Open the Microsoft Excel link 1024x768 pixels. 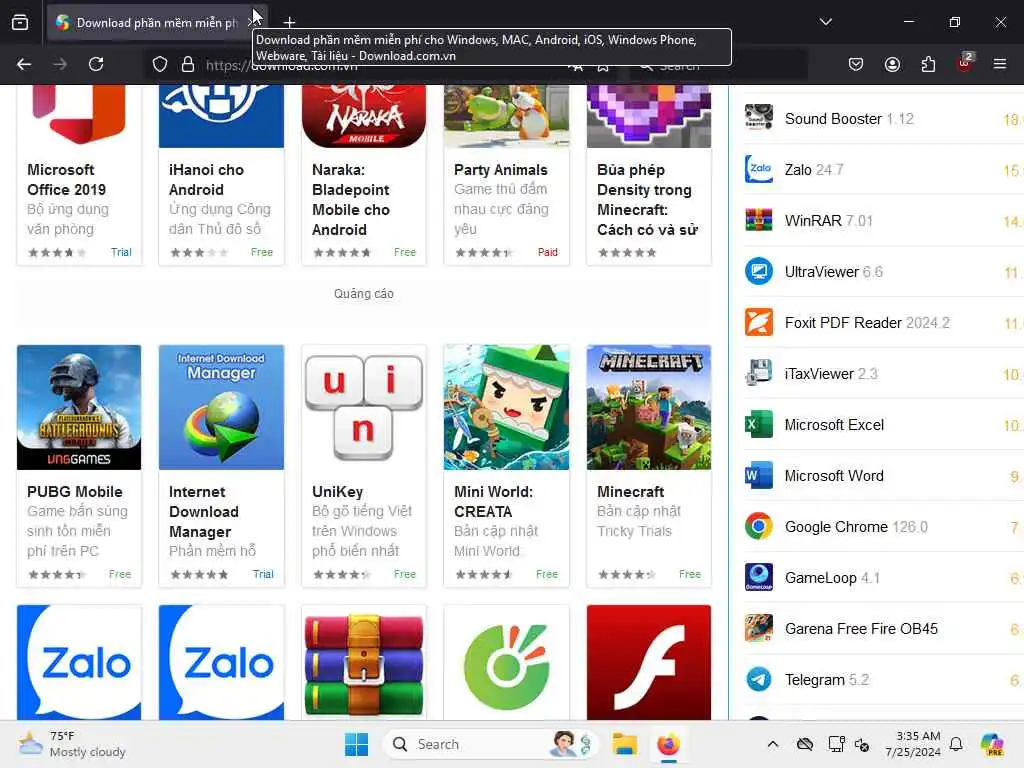tap(834, 424)
